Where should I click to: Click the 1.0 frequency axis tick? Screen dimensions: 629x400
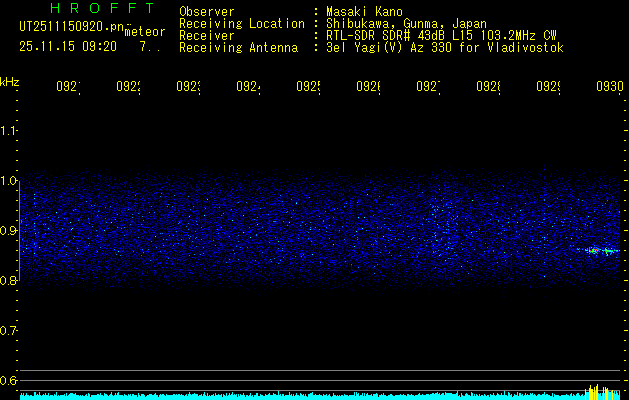click(x=10, y=181)
